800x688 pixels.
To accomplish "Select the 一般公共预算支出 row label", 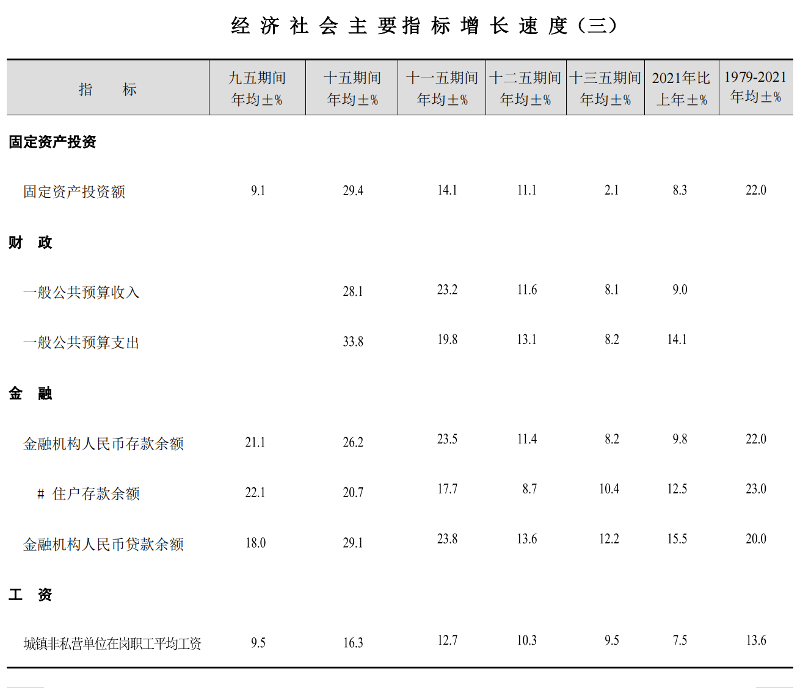I will click(x=81, y=342).
